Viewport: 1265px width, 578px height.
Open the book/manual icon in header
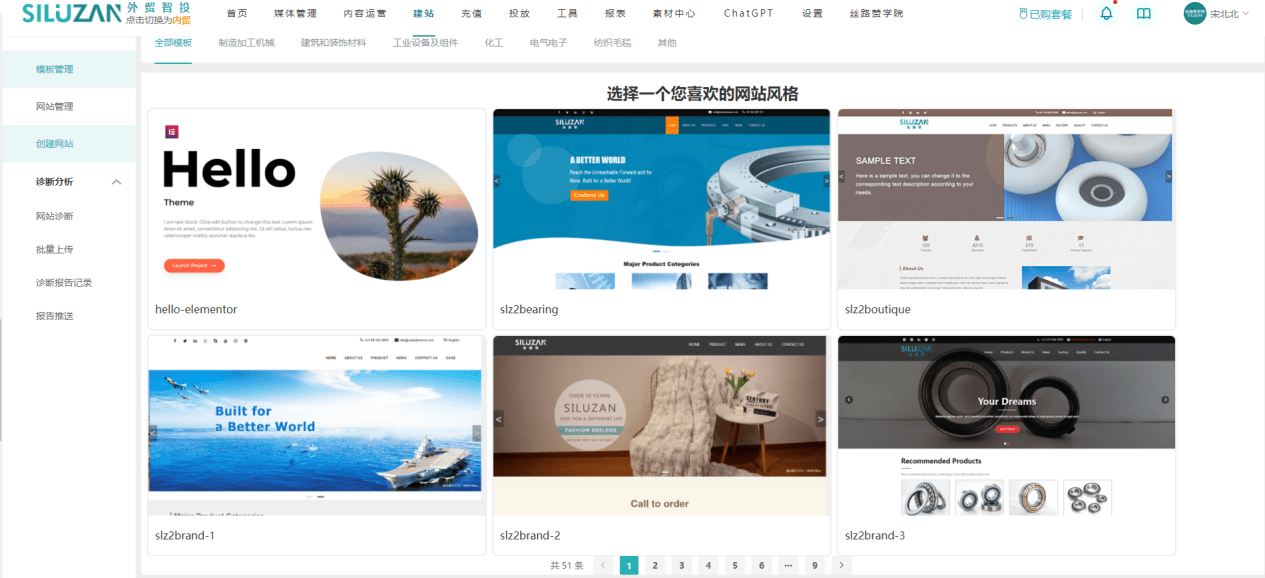point(1144,14)
